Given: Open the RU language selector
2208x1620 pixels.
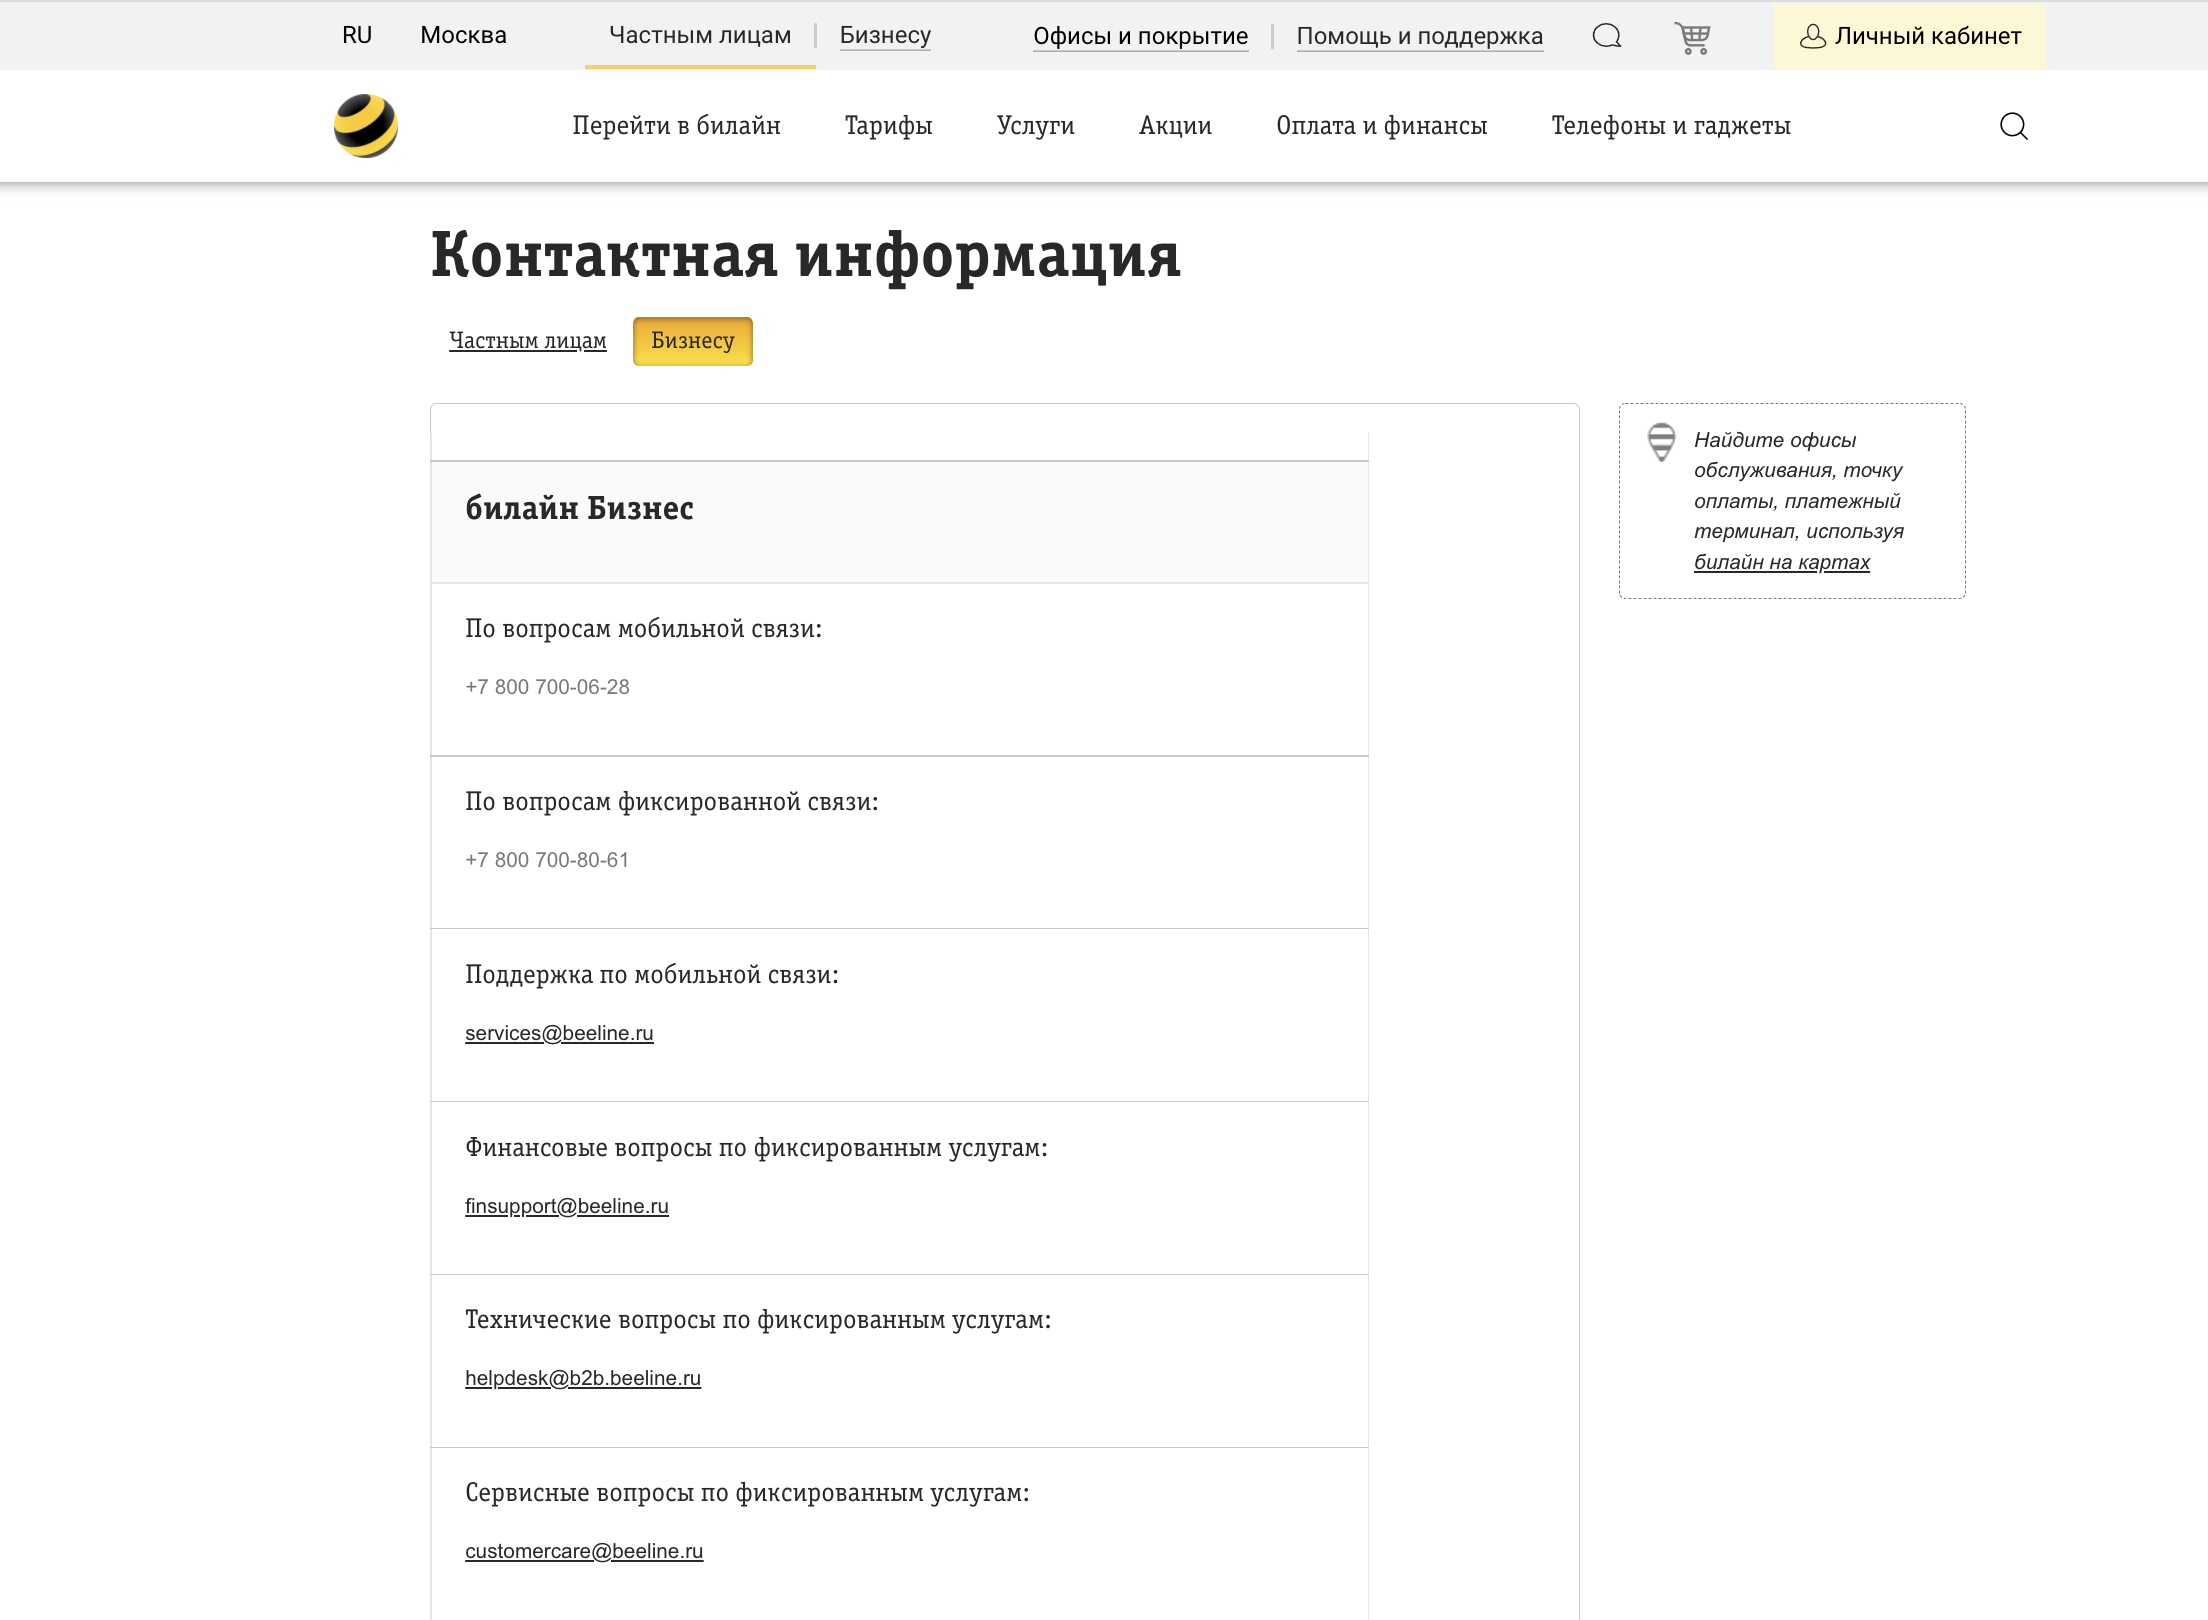Looking at the screenshot, I should click(357, 35).
